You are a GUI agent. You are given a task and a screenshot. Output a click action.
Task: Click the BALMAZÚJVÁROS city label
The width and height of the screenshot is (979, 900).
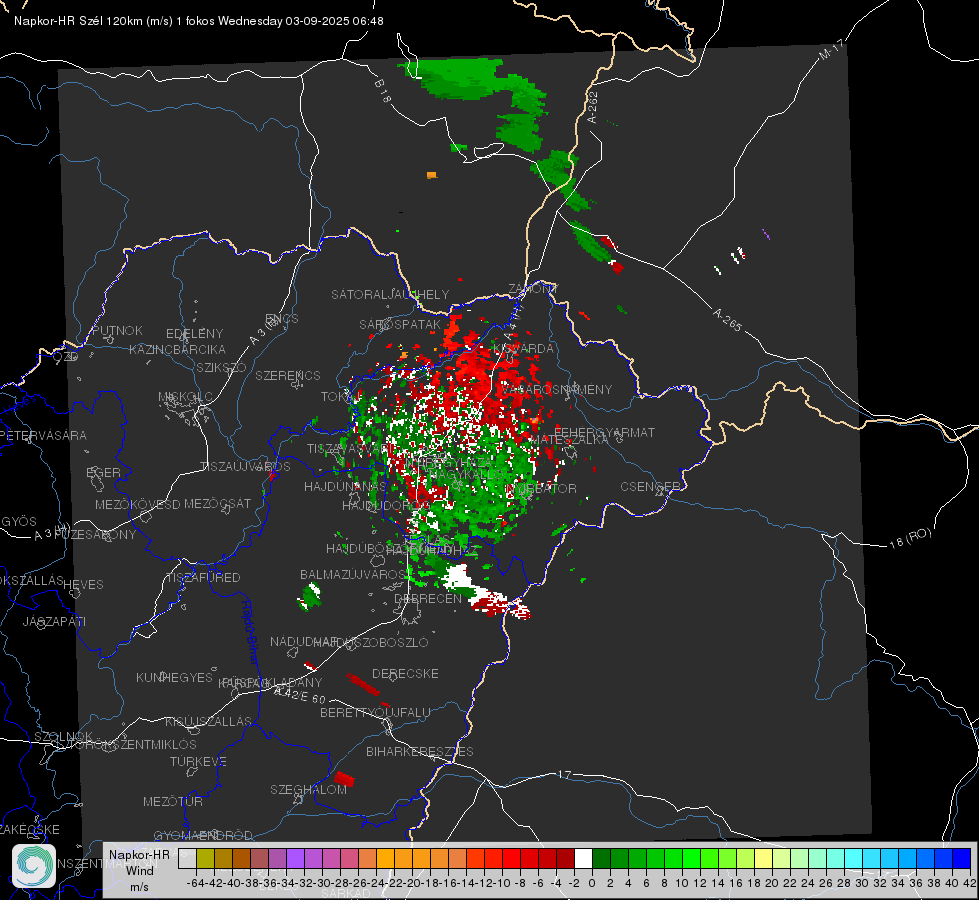click(353, 574)
